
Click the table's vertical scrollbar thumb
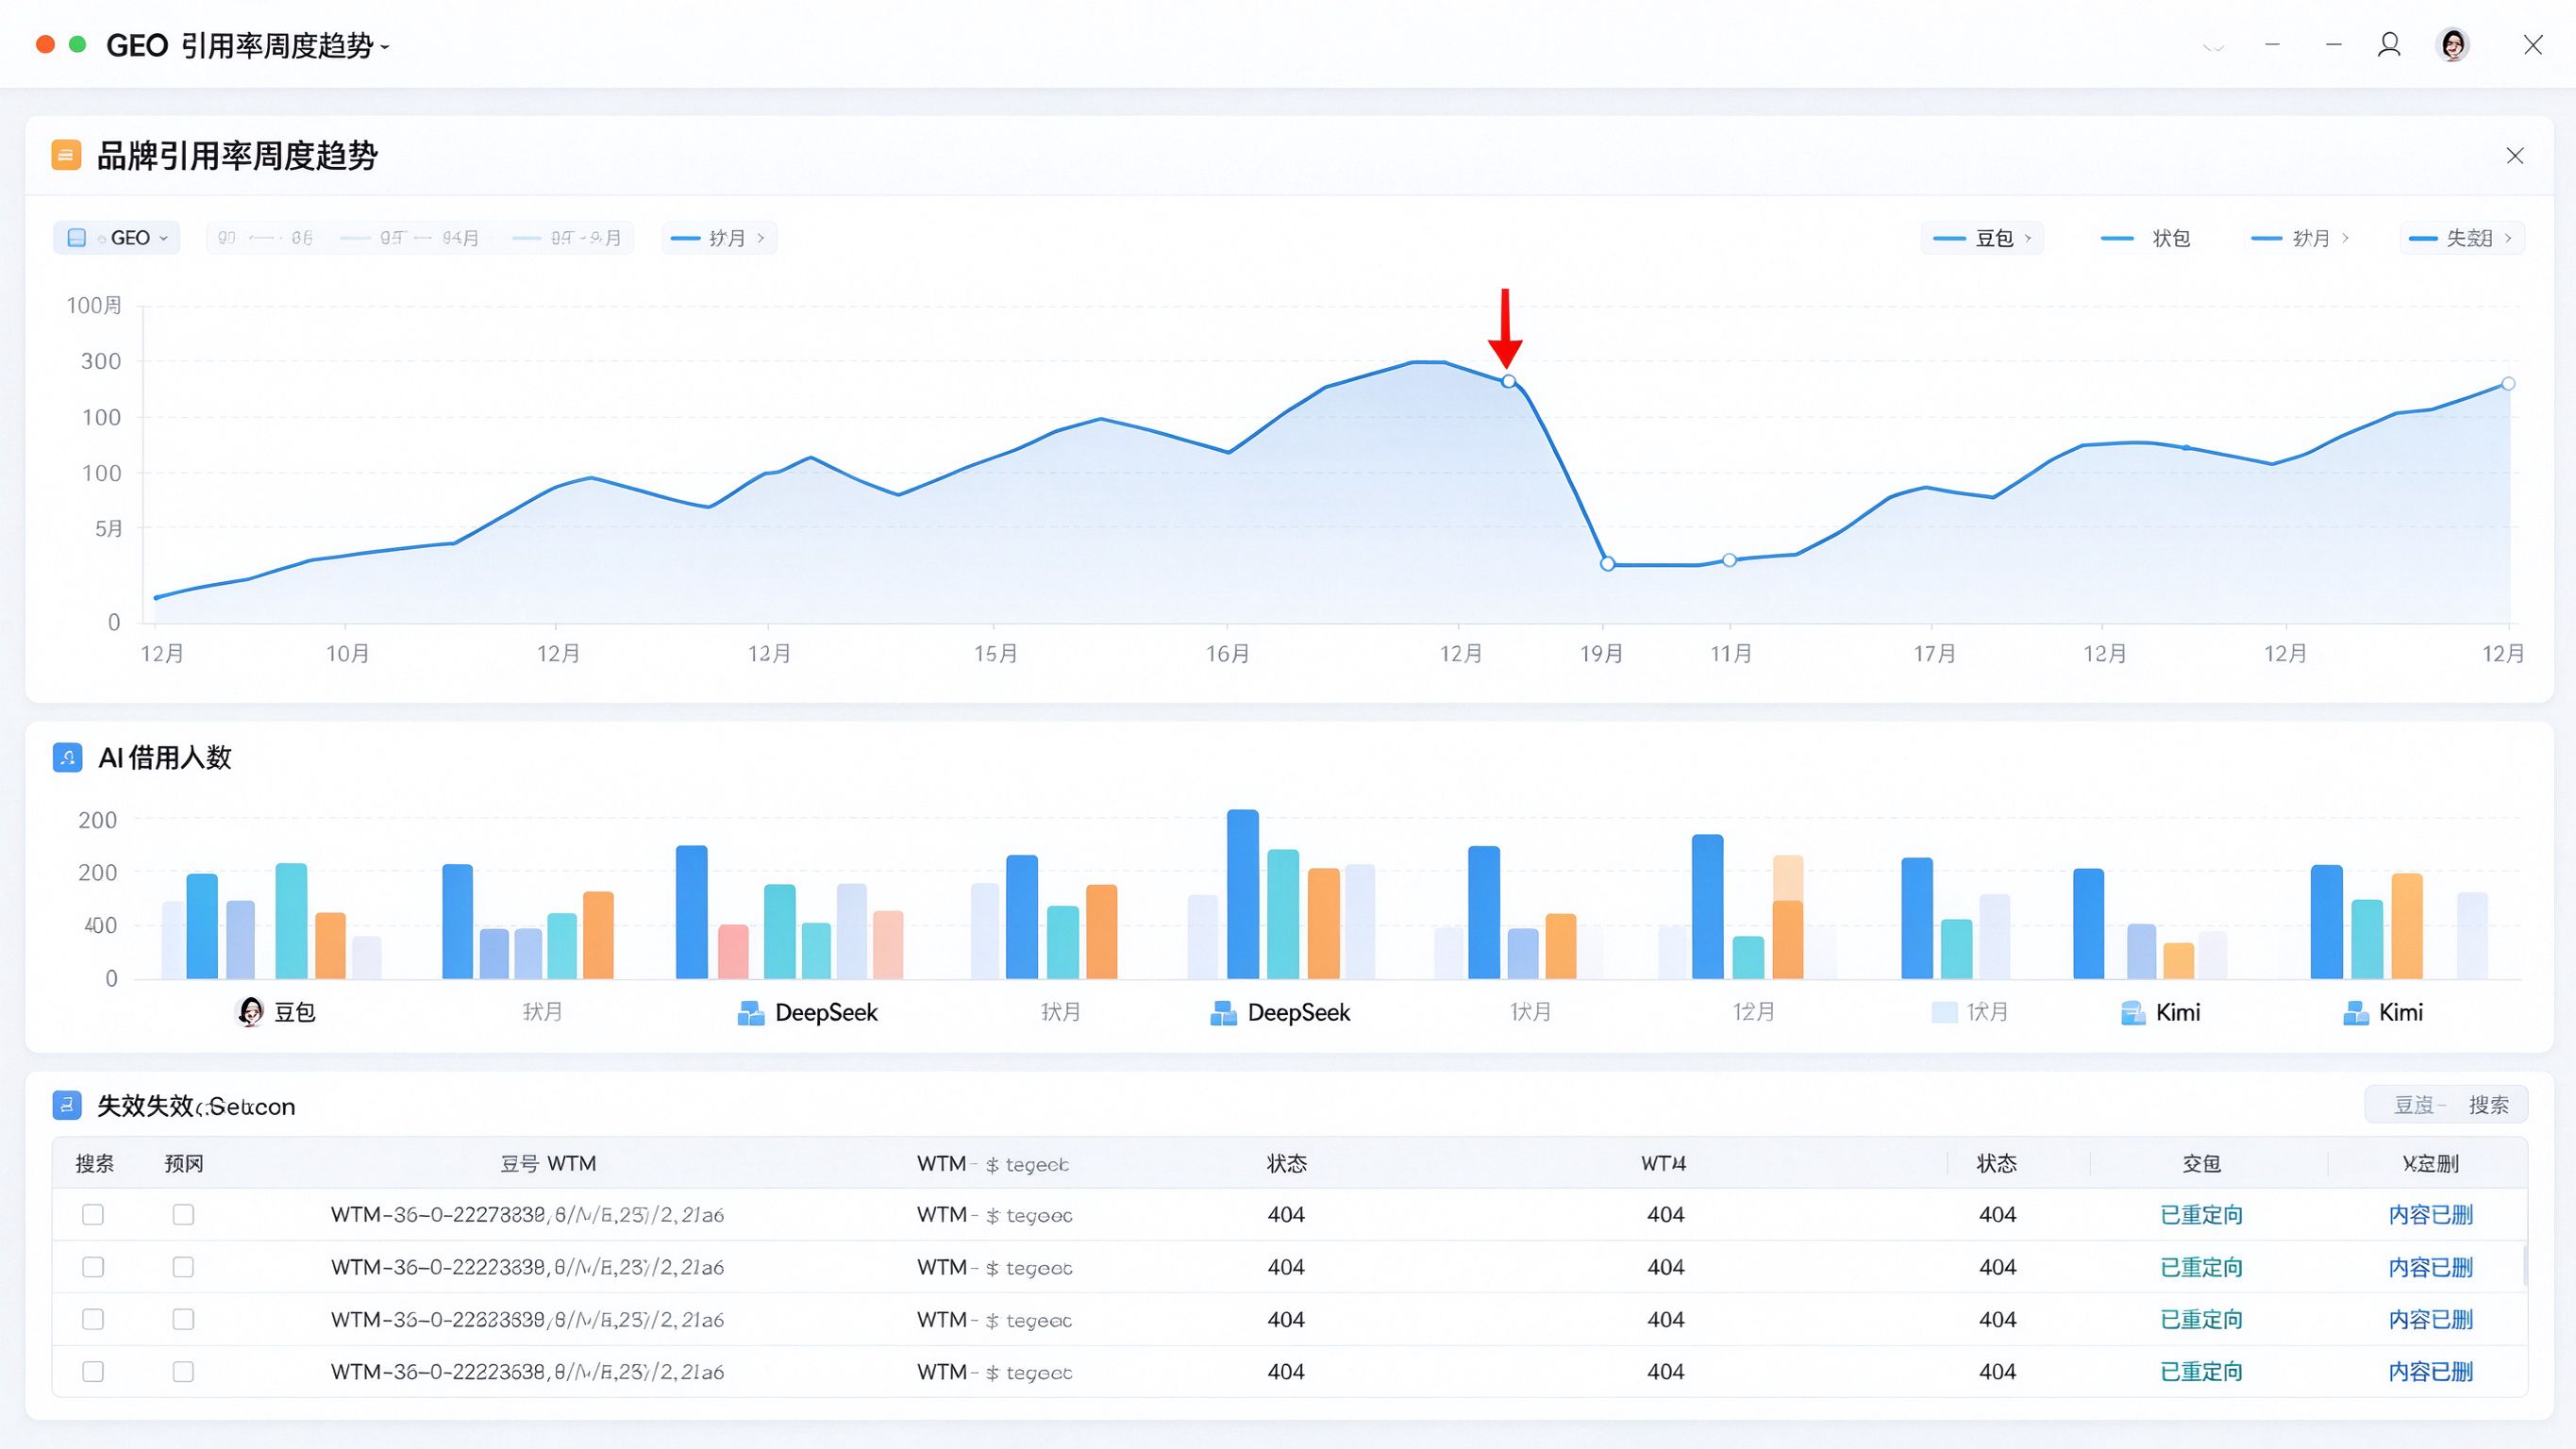coord(2525,1266)
